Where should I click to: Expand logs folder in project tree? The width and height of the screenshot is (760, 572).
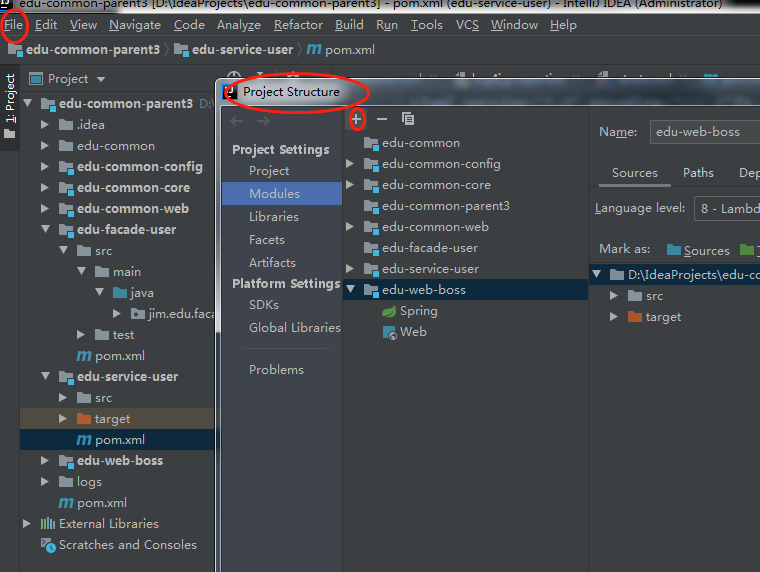click(45, 481)
